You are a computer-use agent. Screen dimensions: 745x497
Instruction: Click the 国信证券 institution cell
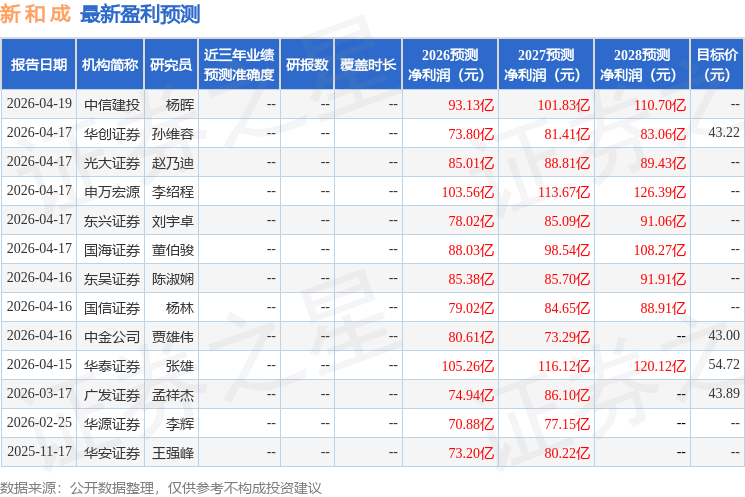pyautogui.click(x=112, y=308)
